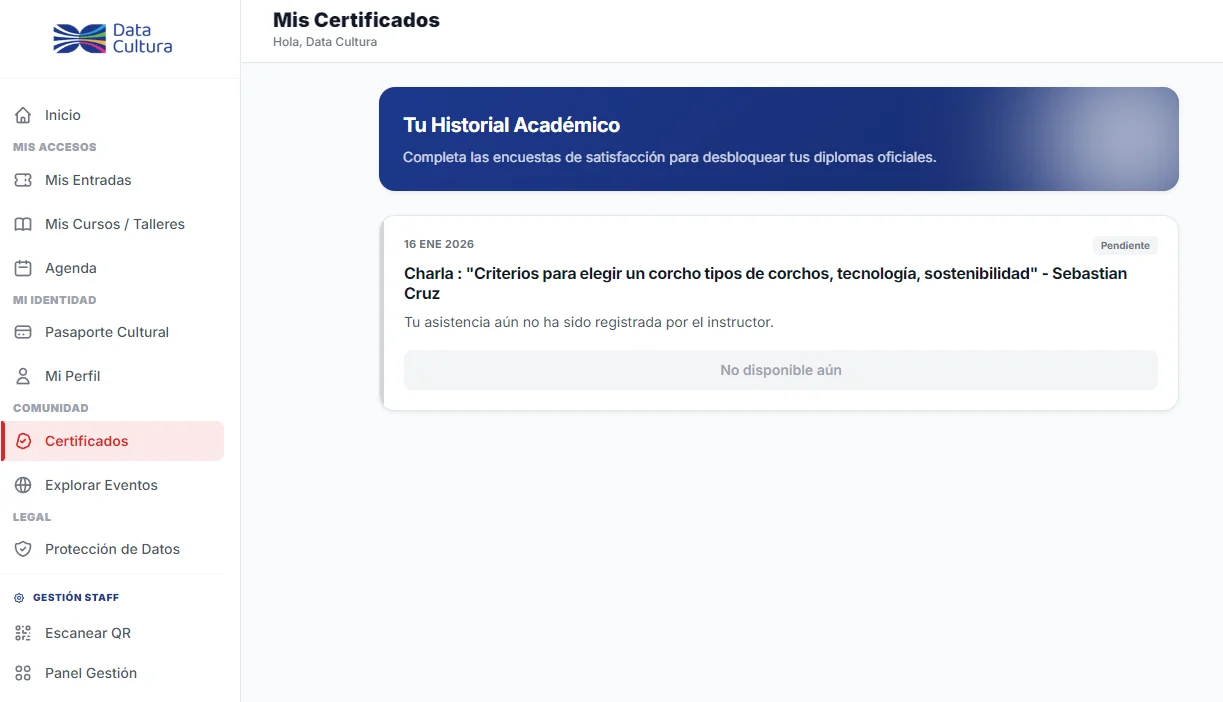
Task: Click the gear icon next to Gestión Staff
Action: pyautogui.click(x=17, y=597)
